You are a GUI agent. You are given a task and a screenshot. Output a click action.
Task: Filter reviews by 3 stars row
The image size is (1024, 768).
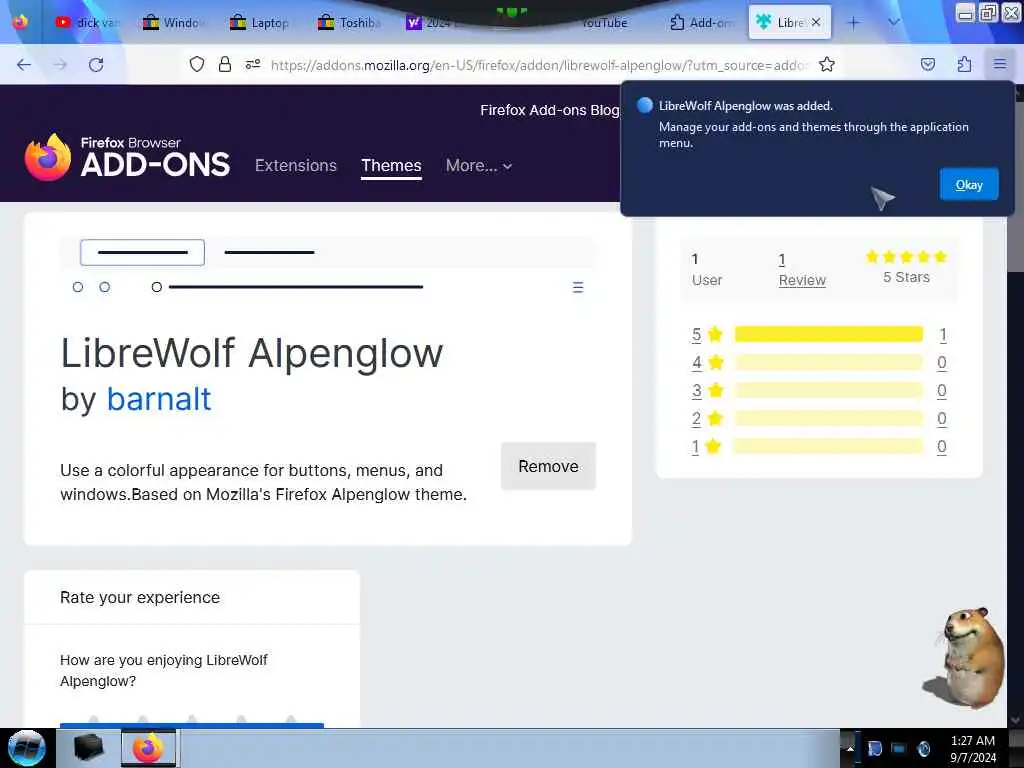point(819,391)
